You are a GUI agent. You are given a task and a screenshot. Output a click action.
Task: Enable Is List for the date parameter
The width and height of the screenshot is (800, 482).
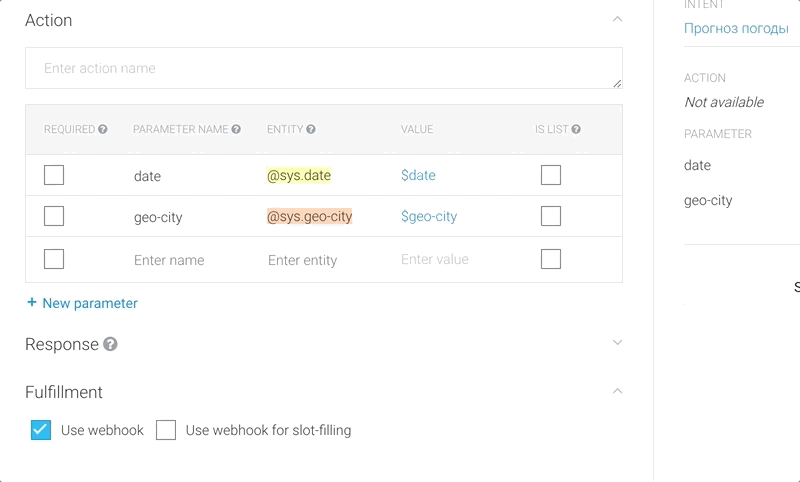click(x=550, y=175)
